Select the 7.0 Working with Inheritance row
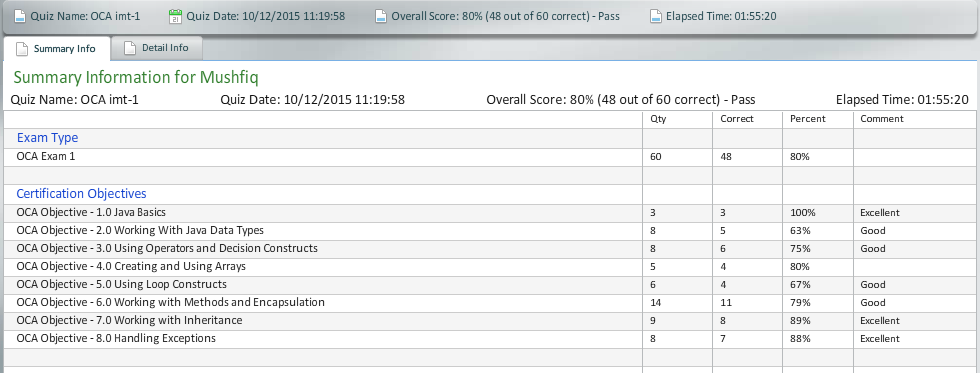The height and width of the screenshot is (373, 980). click(x=490, y=321)
